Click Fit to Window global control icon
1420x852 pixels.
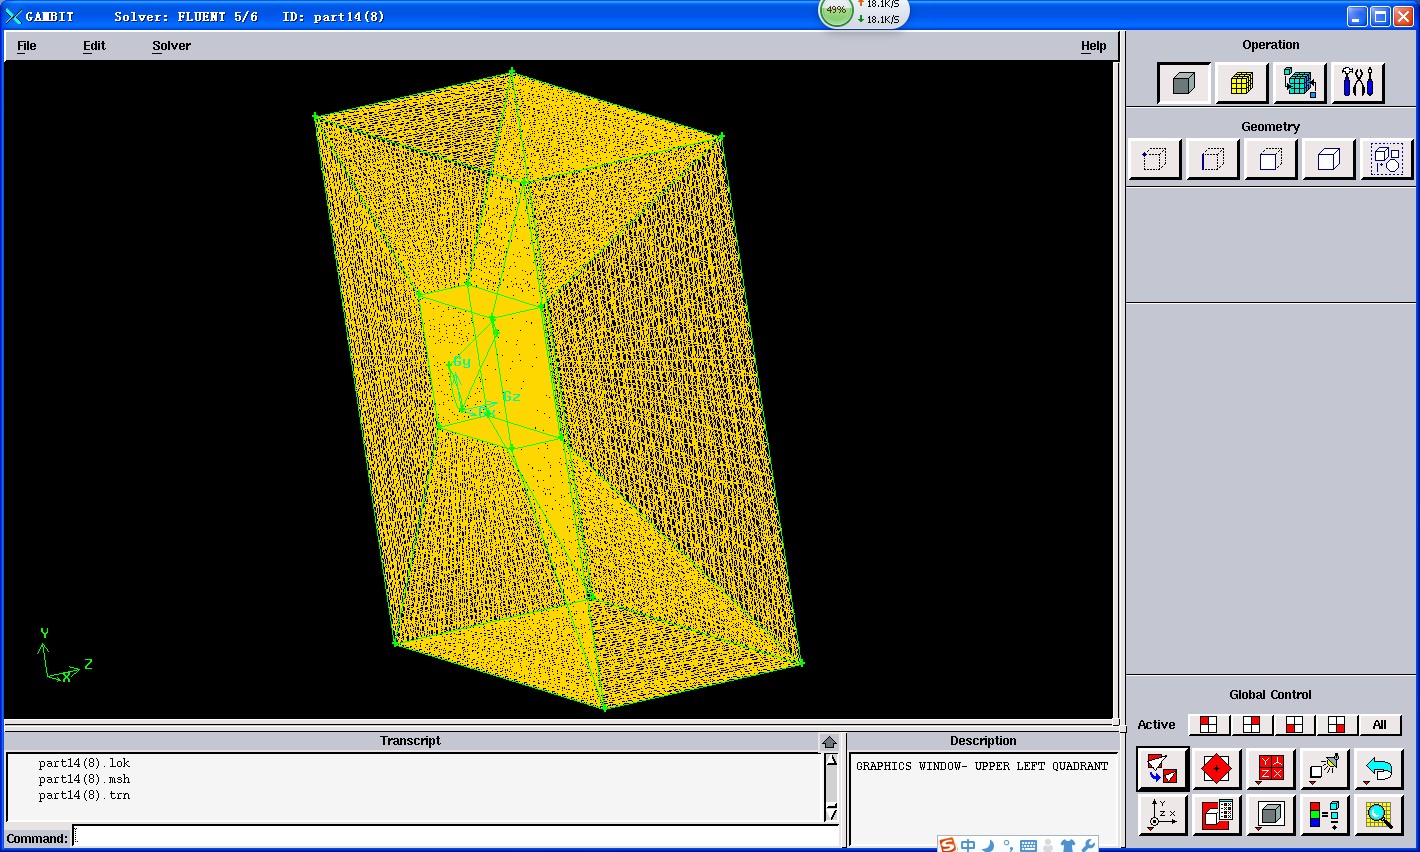(1163, 769)
